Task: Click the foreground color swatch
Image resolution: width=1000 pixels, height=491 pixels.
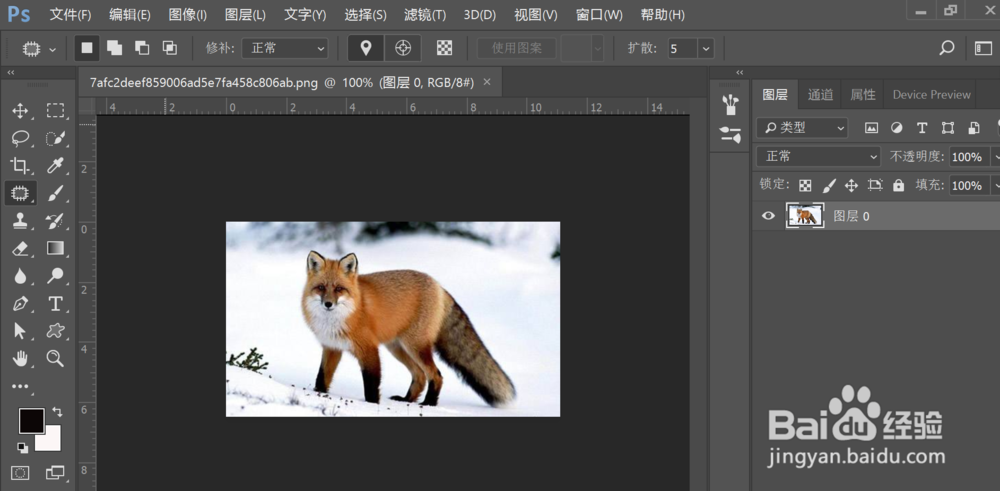Action: click(31, 420)
